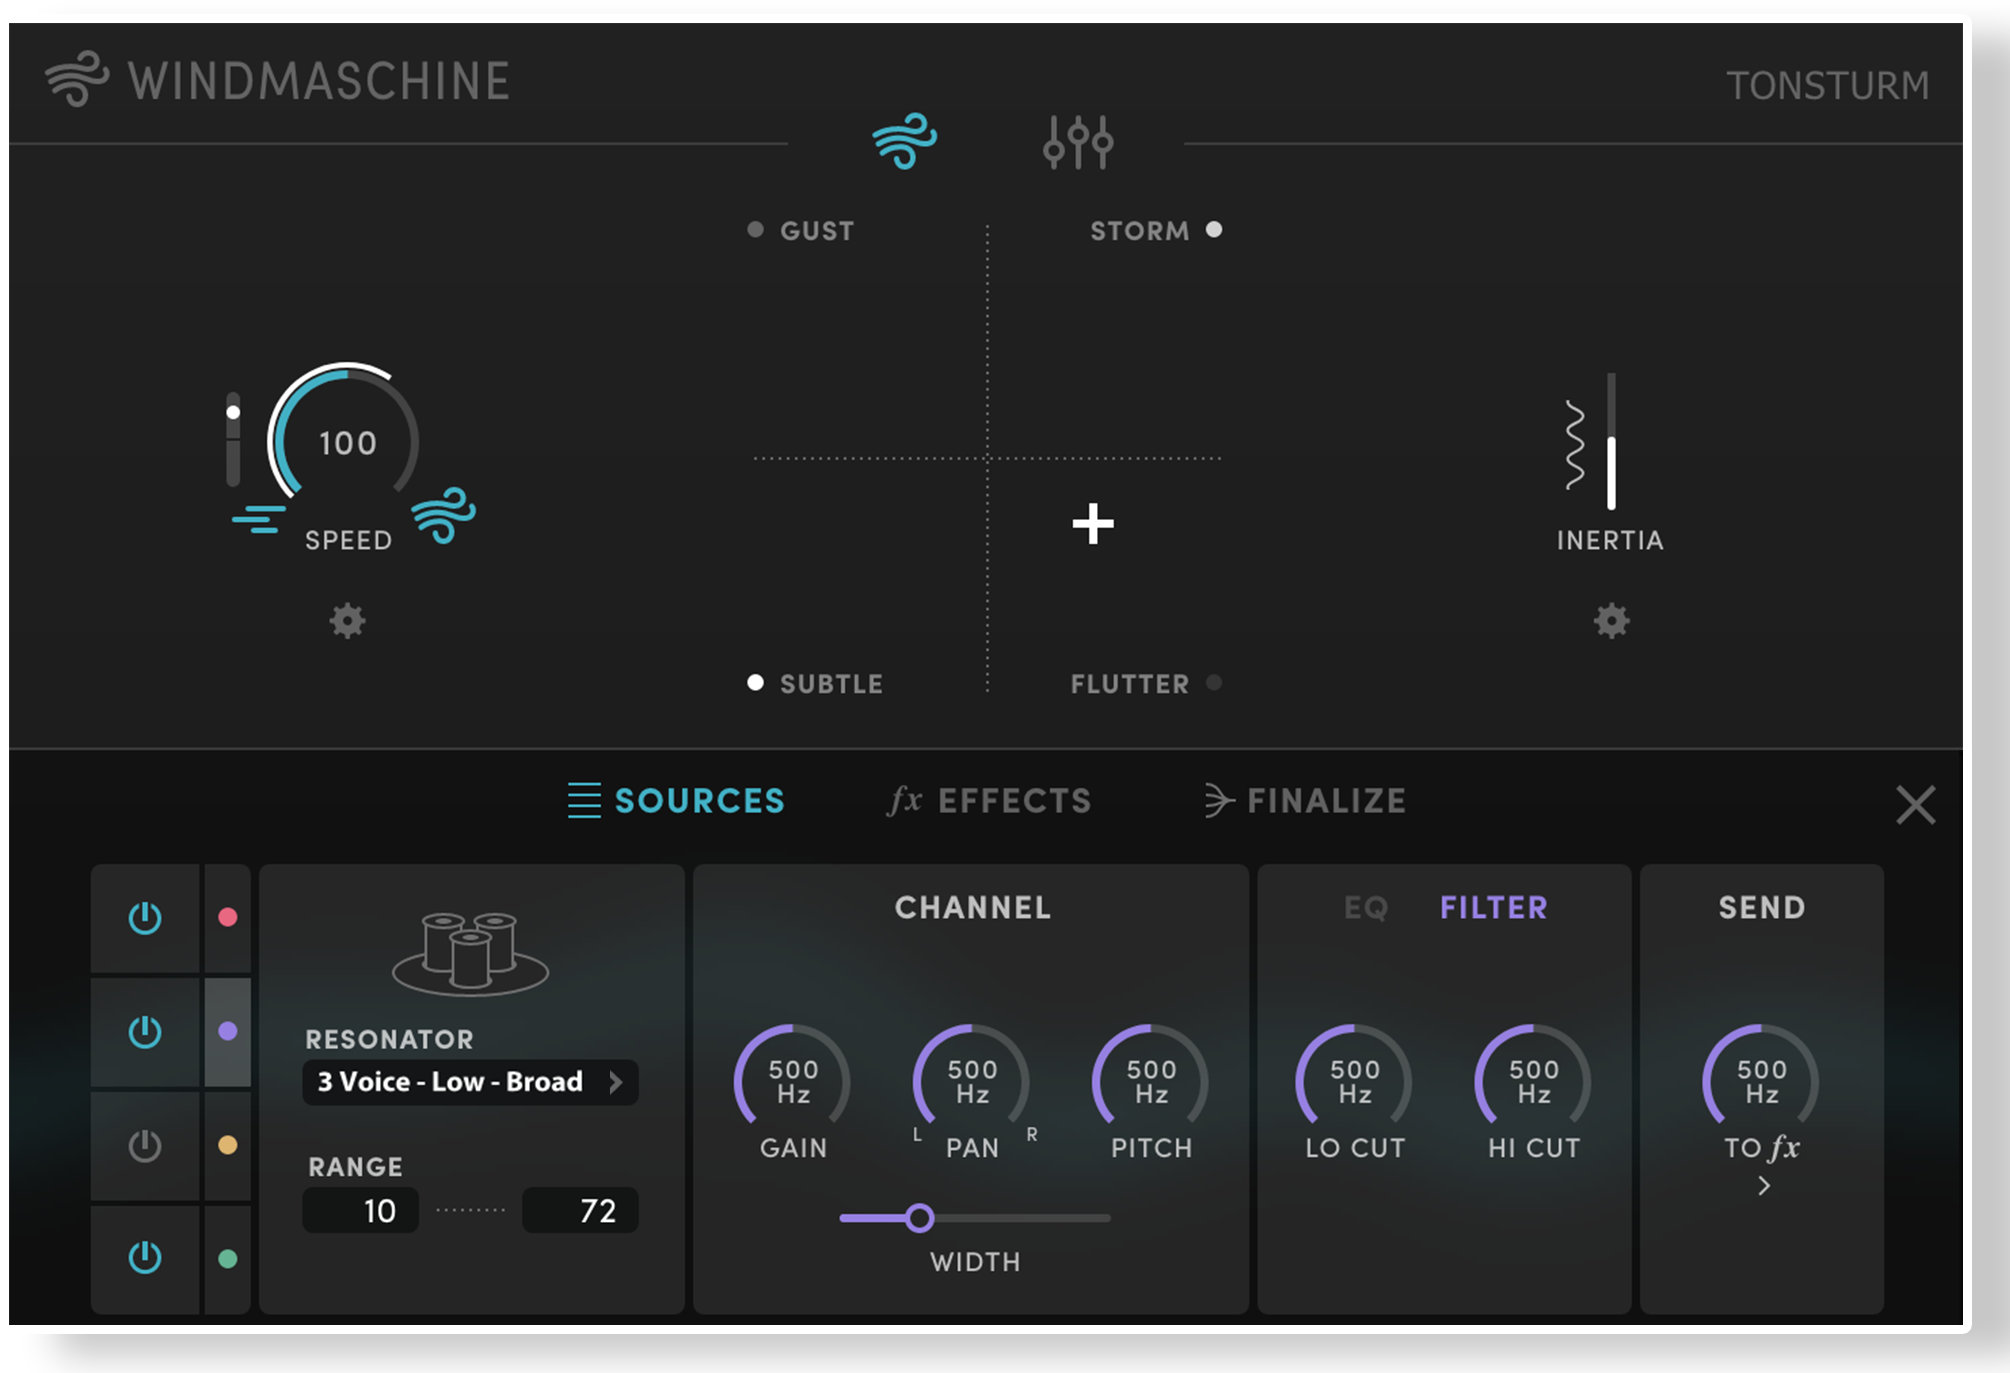Expand the TO fx send routing
This screenshot has width=2010, height=1373.
1763,1186
